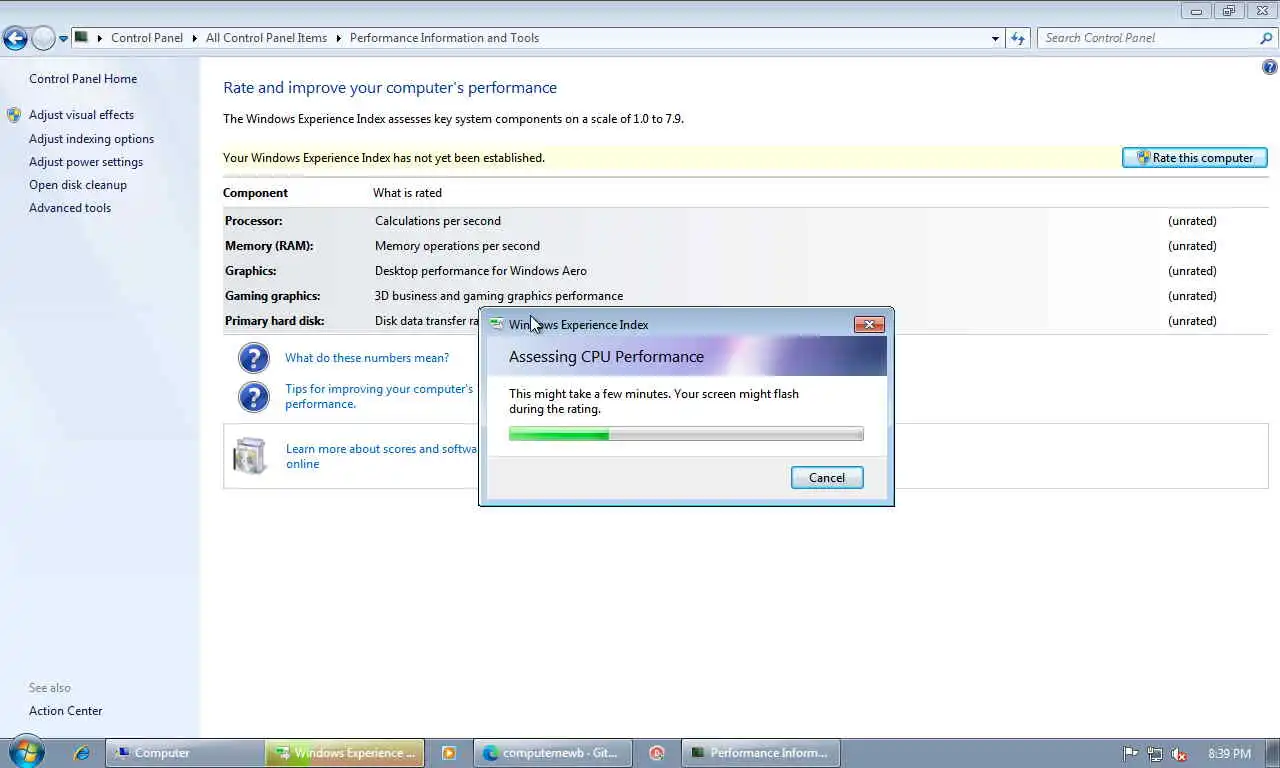Select the Processor row label

pos(254,221)
